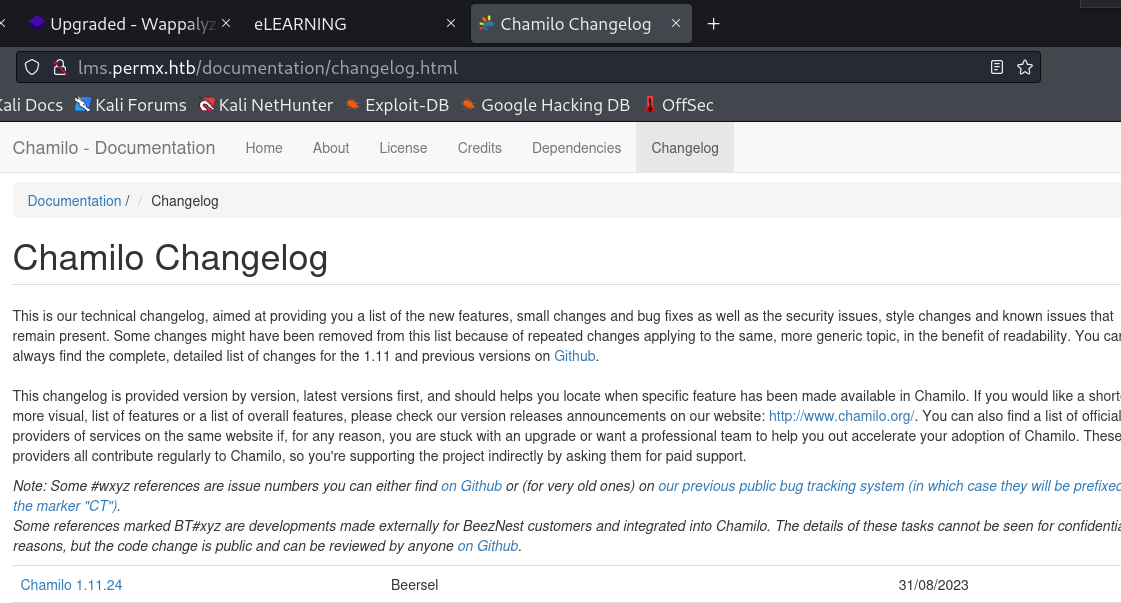Go to Home in the documentation navbar
The image size is (1121, 603).
point(264,148)
